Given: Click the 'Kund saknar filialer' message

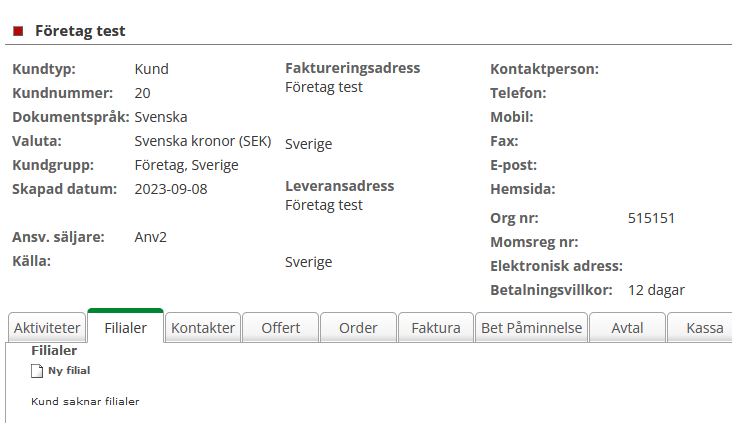Looking at the screenshot, I should pos(85,402).
